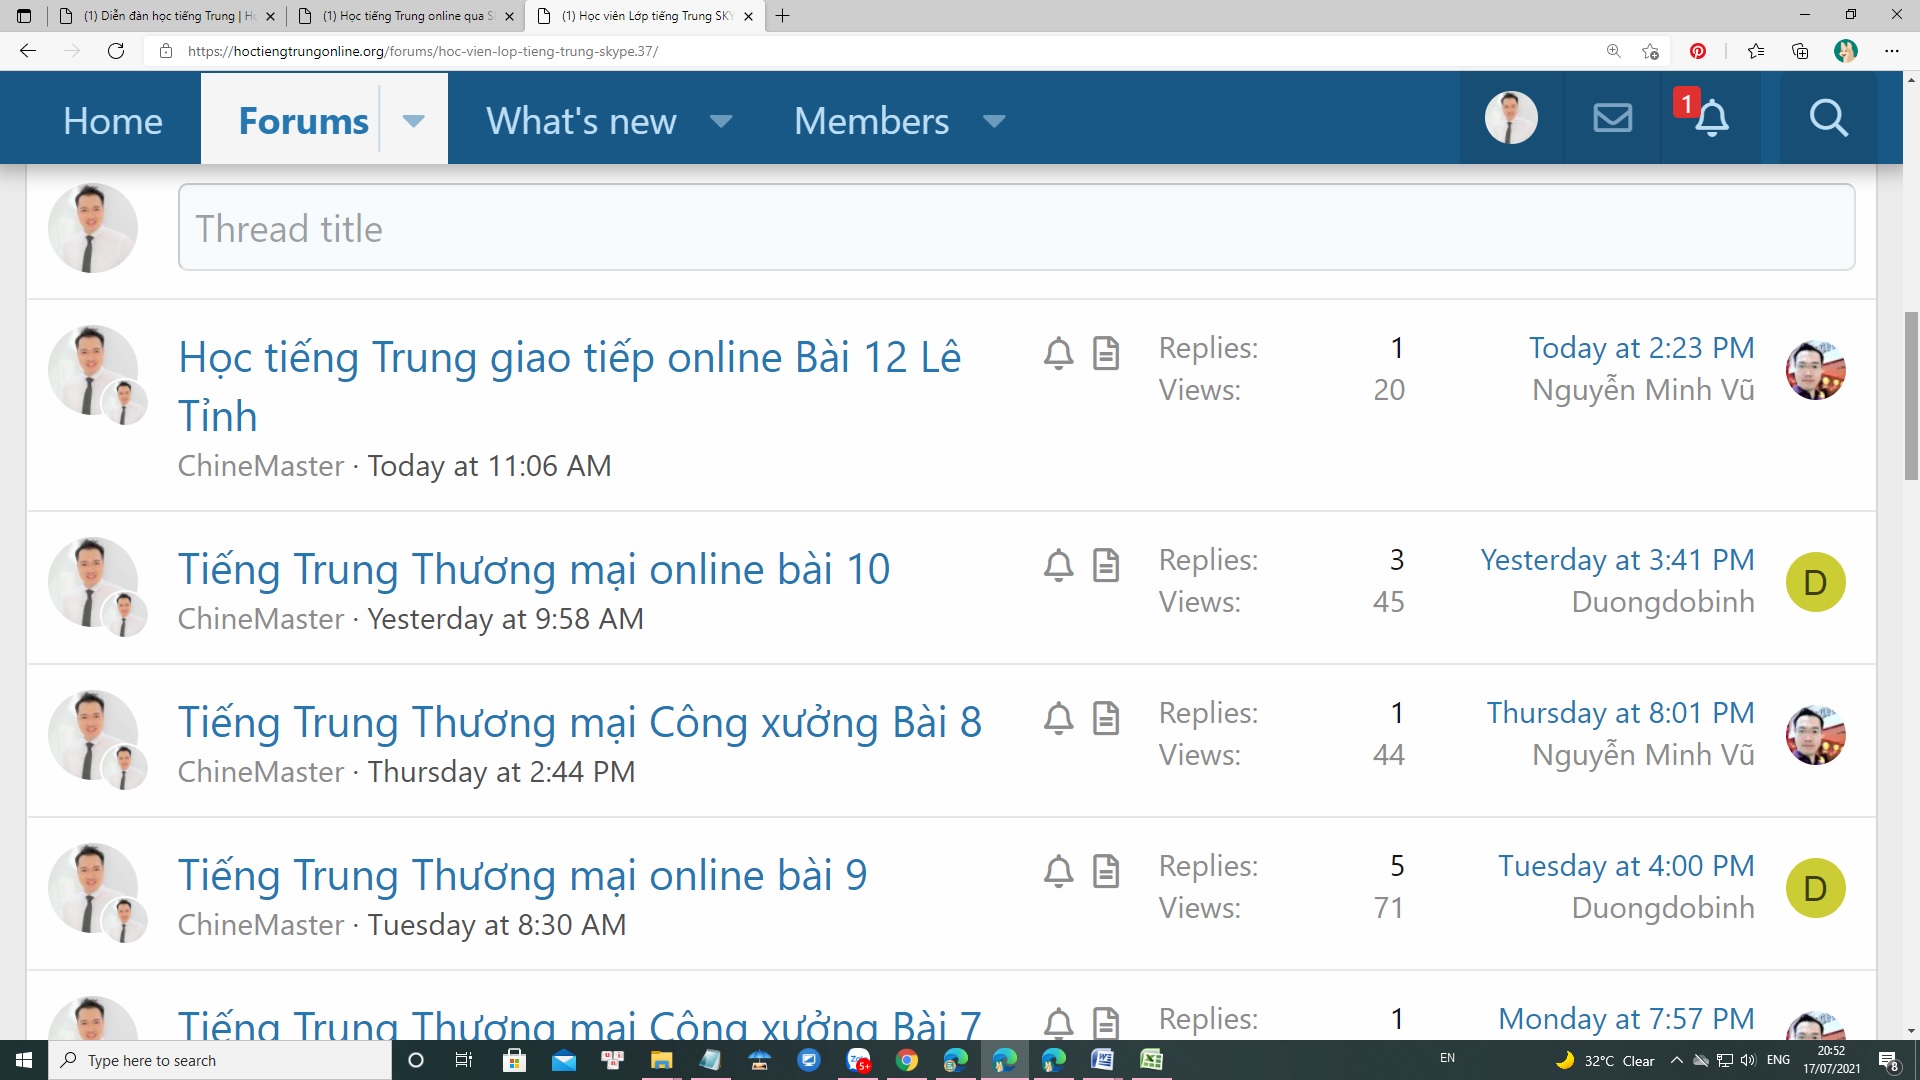Switch to the first browser tab Diễn đàn
The width and height of the screenshot is (1920, 1080).
[x=165, y=16]
